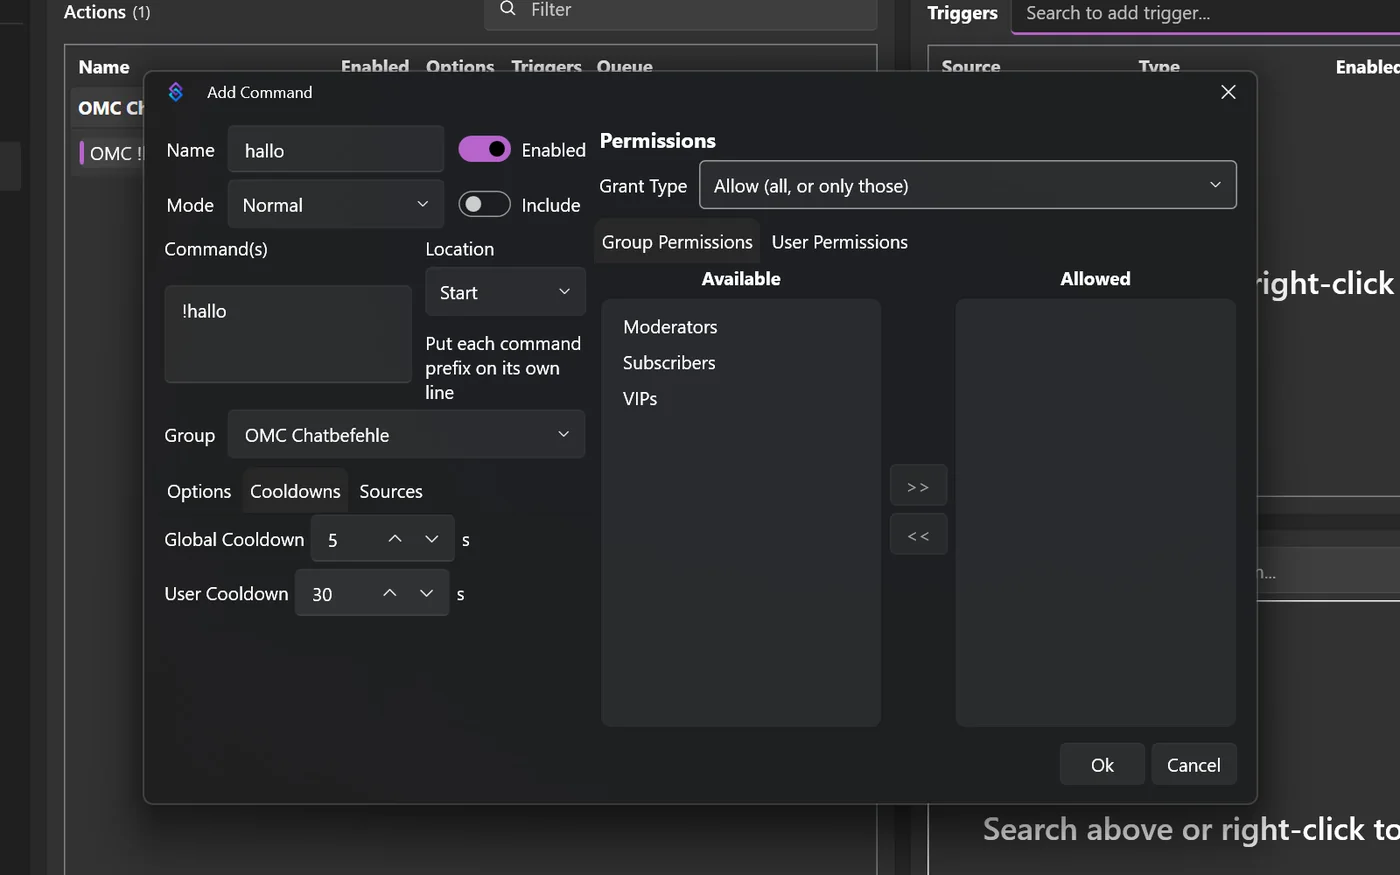1400x875 pixels.
Task: Increase Global Cooldown with up arrow
Action: click(395, 539)
